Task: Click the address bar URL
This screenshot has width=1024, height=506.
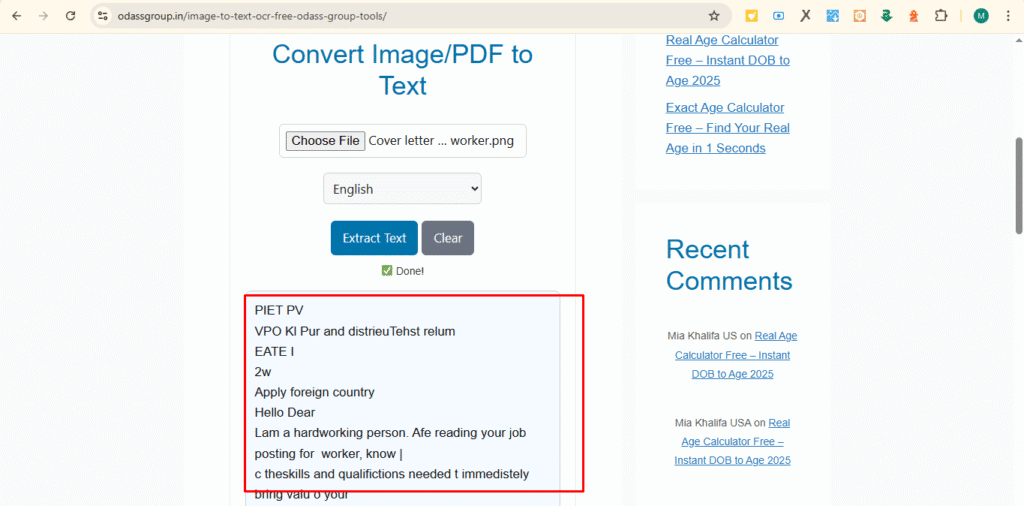Action: [251, 16]
